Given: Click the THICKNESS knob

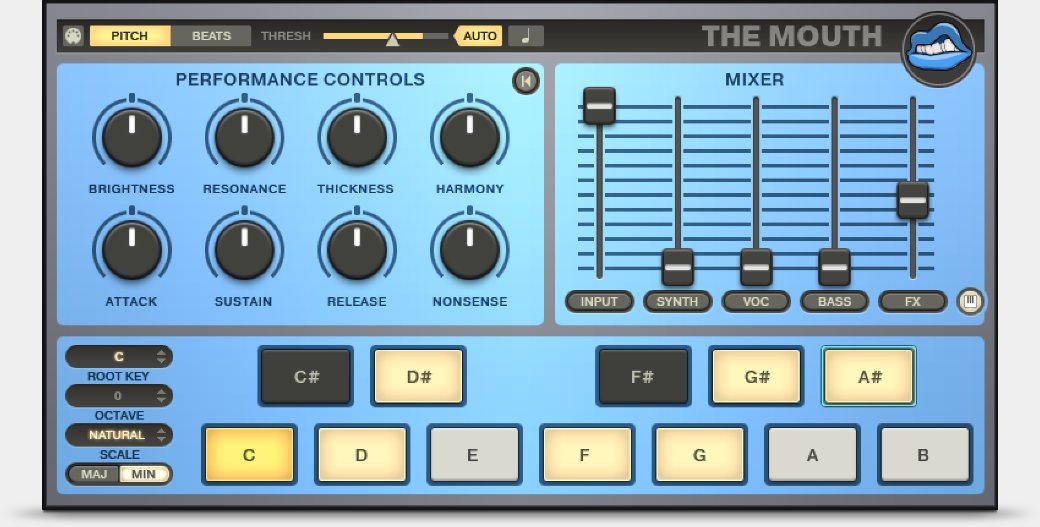Looking at the screenshot, I should [x=357, y=137].
